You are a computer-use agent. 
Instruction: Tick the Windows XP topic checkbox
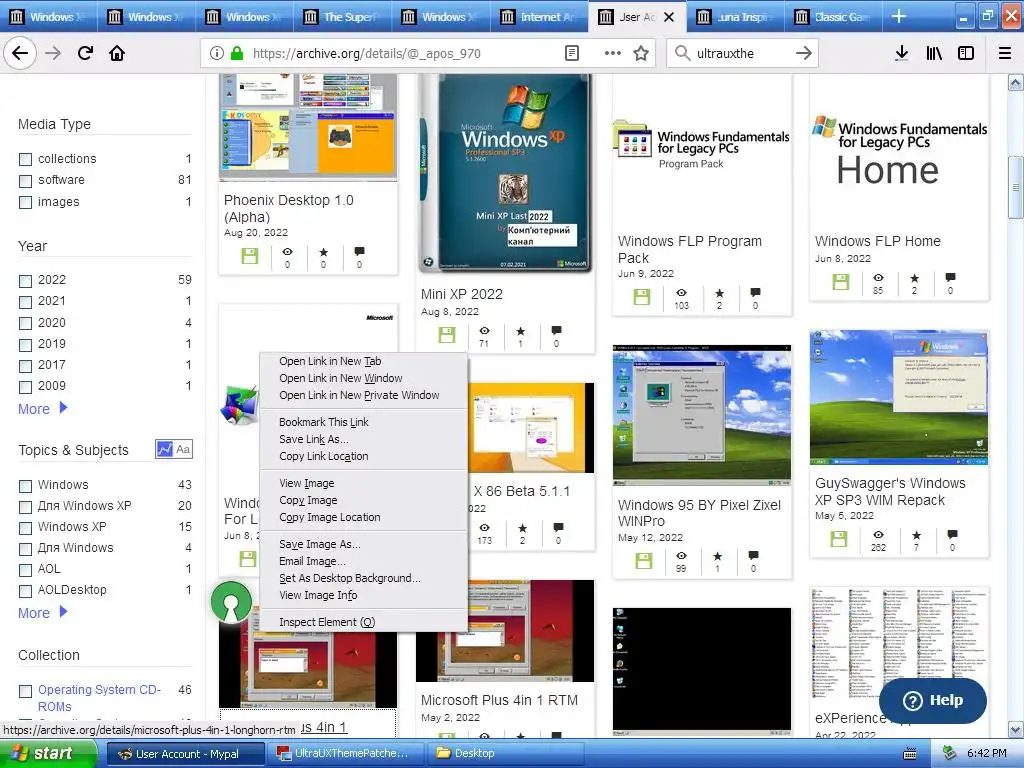pos(25,528)
